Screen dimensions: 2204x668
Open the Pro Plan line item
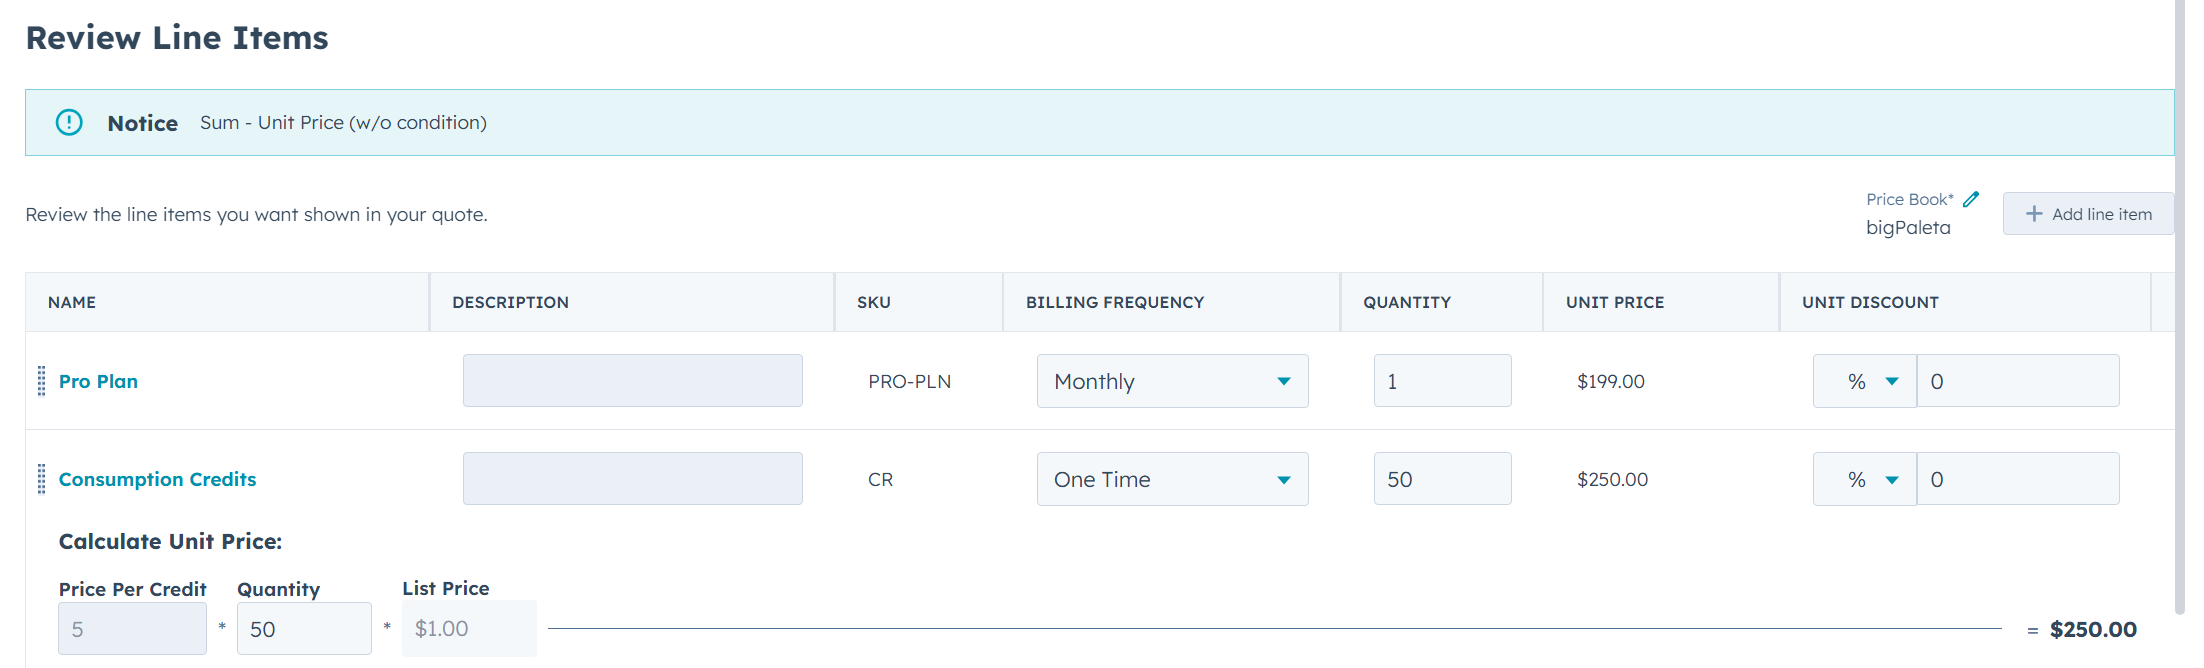point(98,381)
